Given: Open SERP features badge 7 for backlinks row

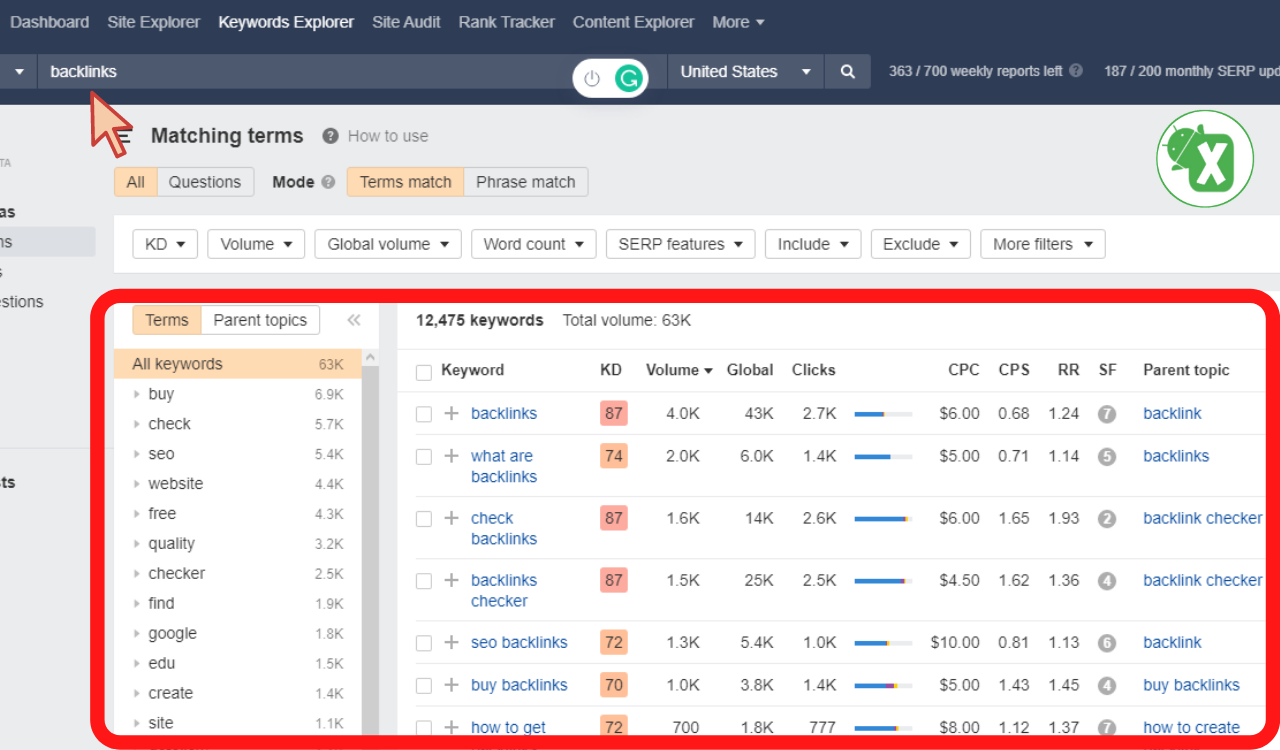Looking at the screenshot, I should [x=1106, y=414].
